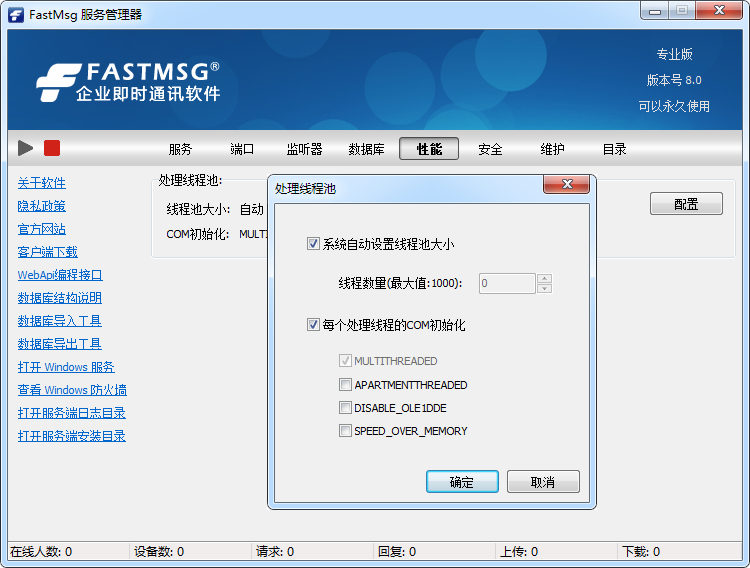Stop the service with the red square
This screenshot has height=568, width=750.
click(52, 148)
